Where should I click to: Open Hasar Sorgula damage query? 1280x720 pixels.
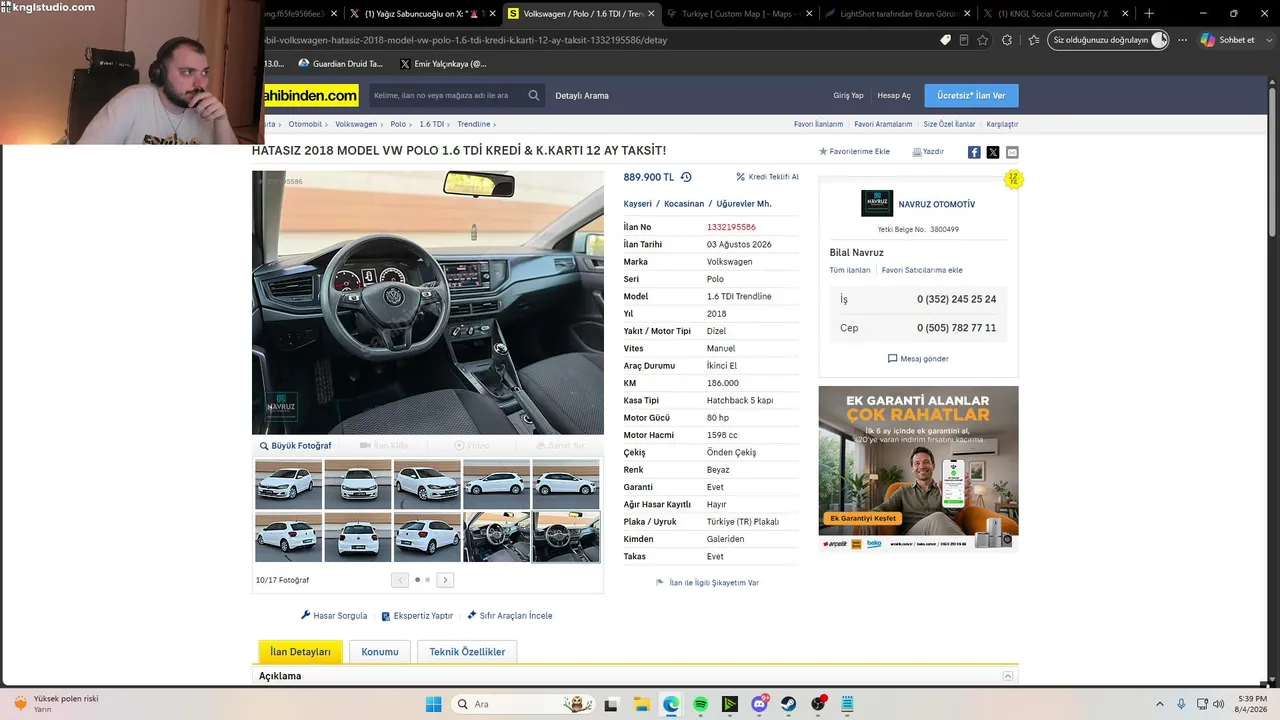(334, 616)
